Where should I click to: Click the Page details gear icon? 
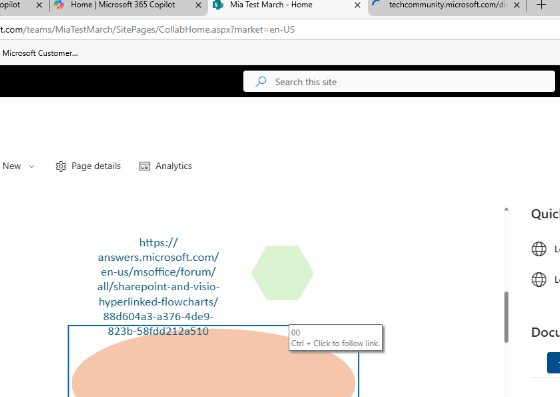(x=61, y=166)
